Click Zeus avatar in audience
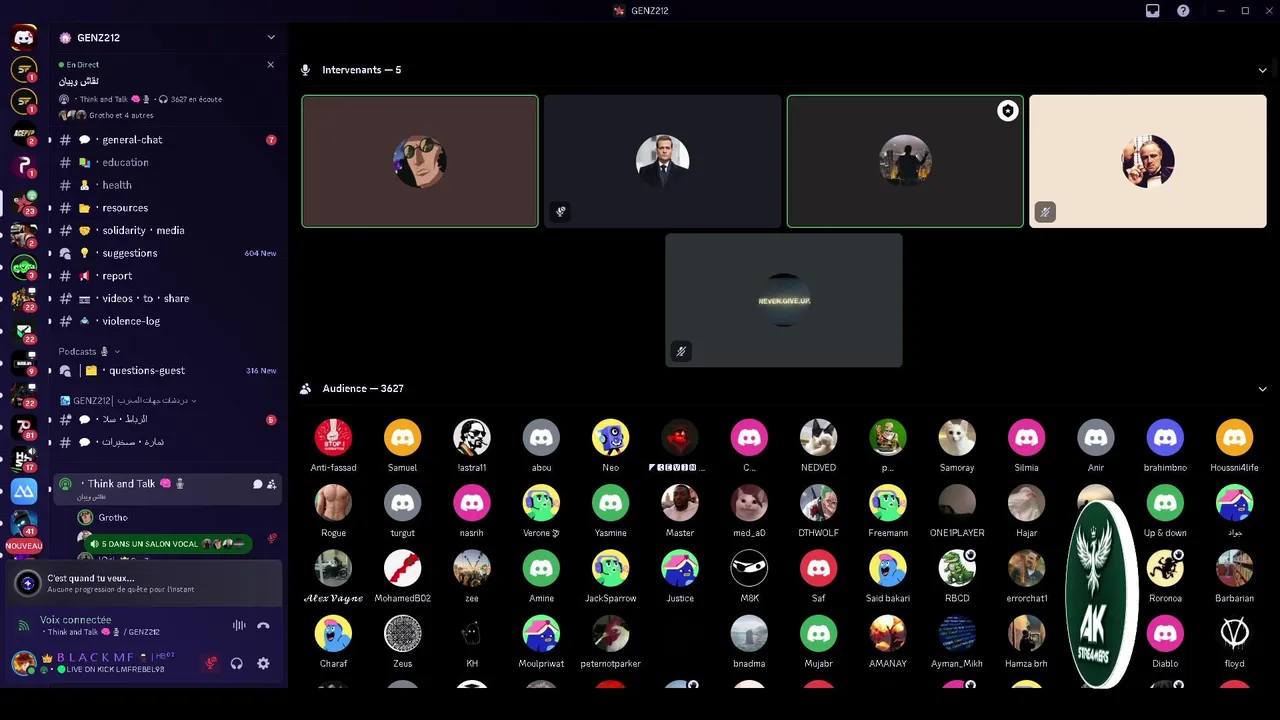The width and height of the screenshot is (1280, 720). (x=403, y=633)
